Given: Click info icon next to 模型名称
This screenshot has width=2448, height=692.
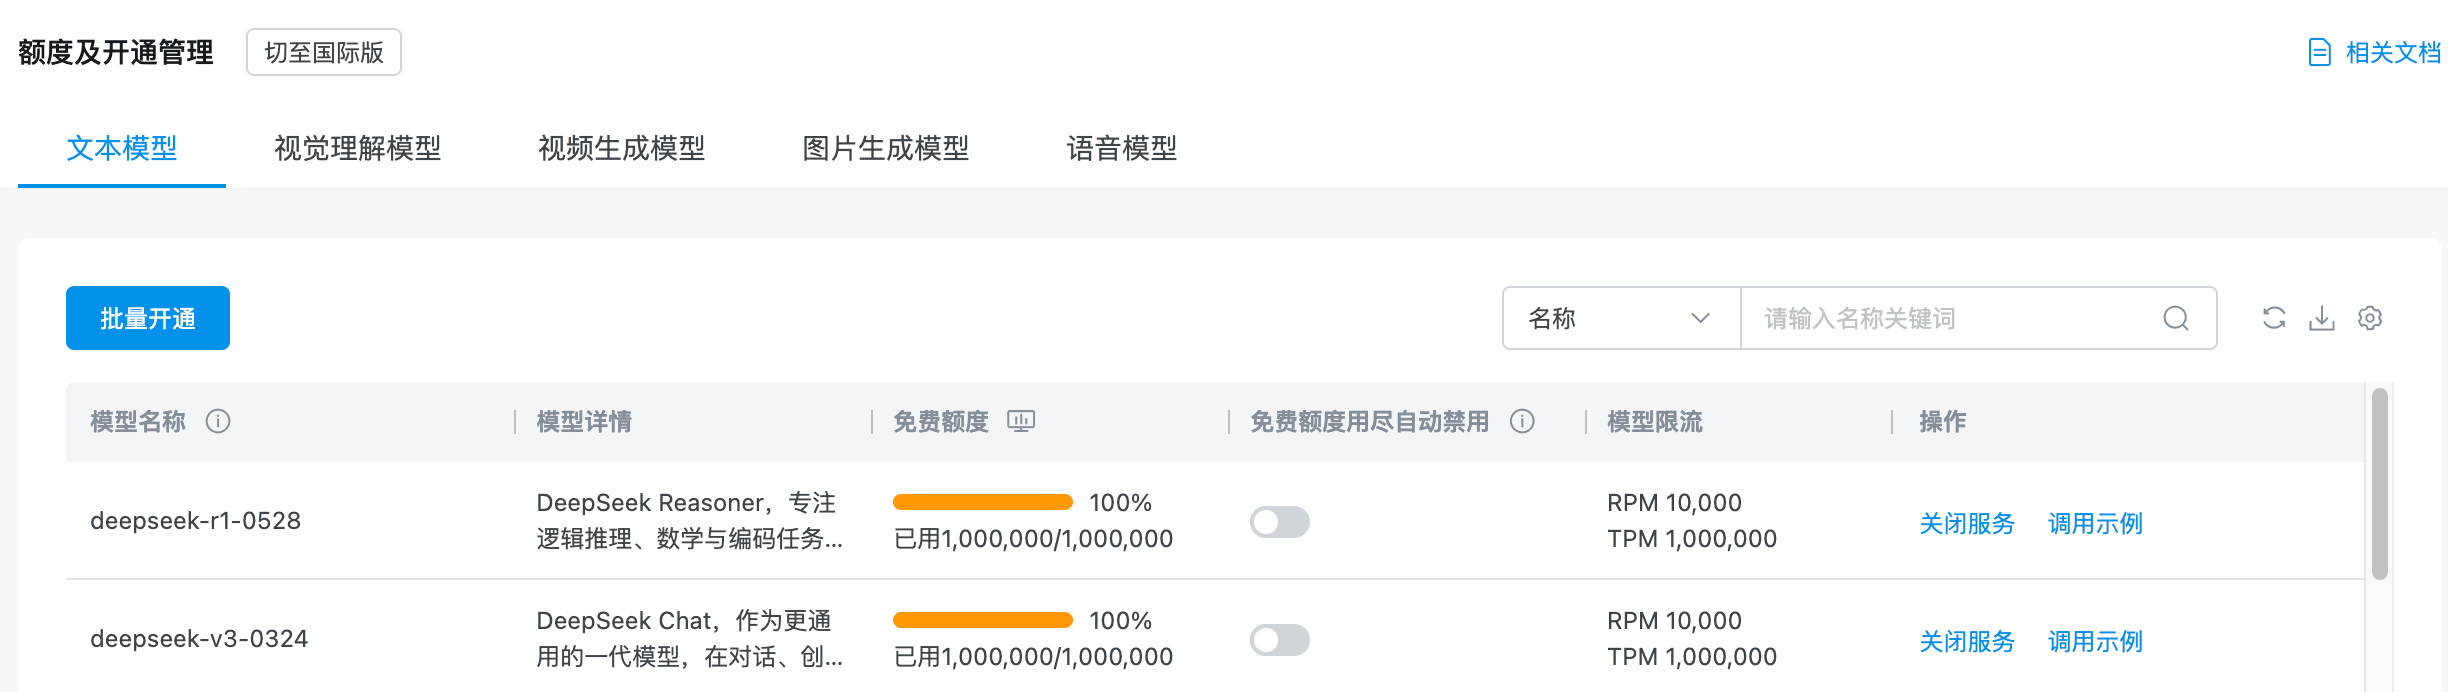Looking at the screenshot, I should (x=218, y=421).
